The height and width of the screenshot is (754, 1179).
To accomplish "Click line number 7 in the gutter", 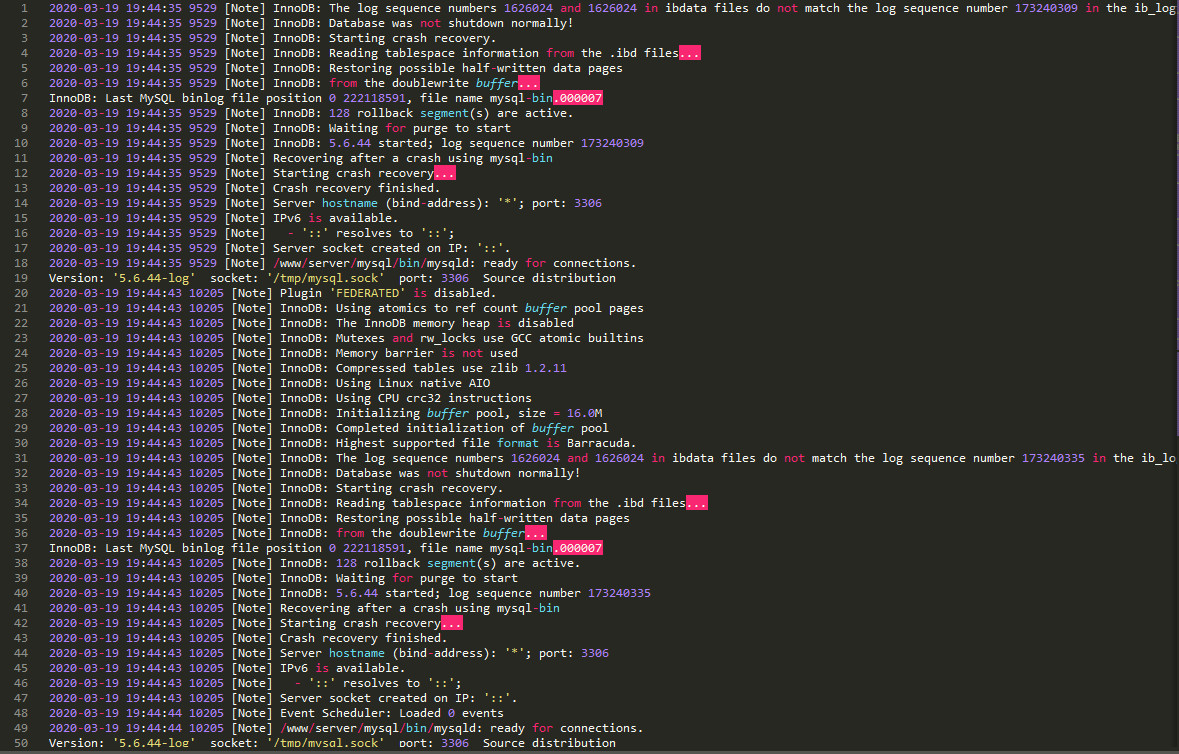I will coord(23,98).
